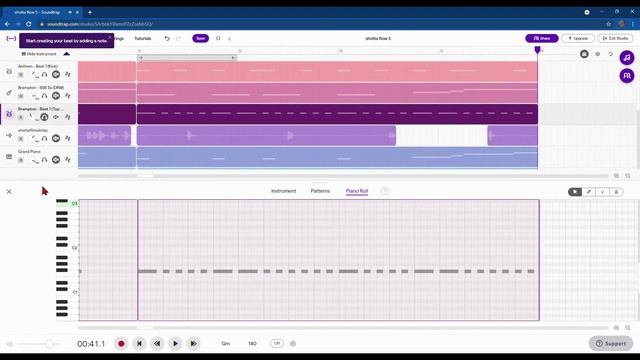Select the pencil draw tool in piano roll
The image size is (640, 360).
[x=589, y=192]
